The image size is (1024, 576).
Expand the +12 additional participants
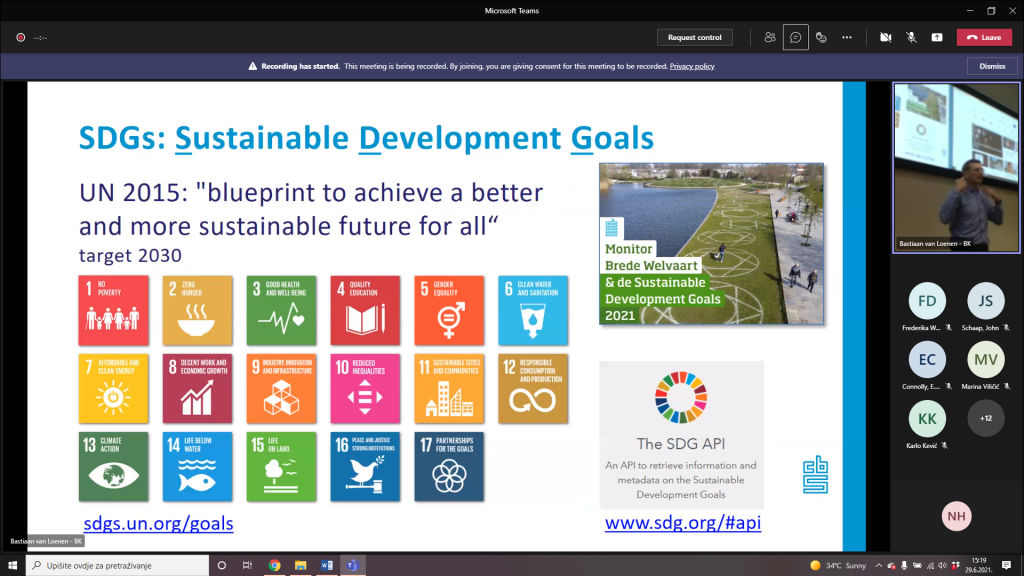986,418
